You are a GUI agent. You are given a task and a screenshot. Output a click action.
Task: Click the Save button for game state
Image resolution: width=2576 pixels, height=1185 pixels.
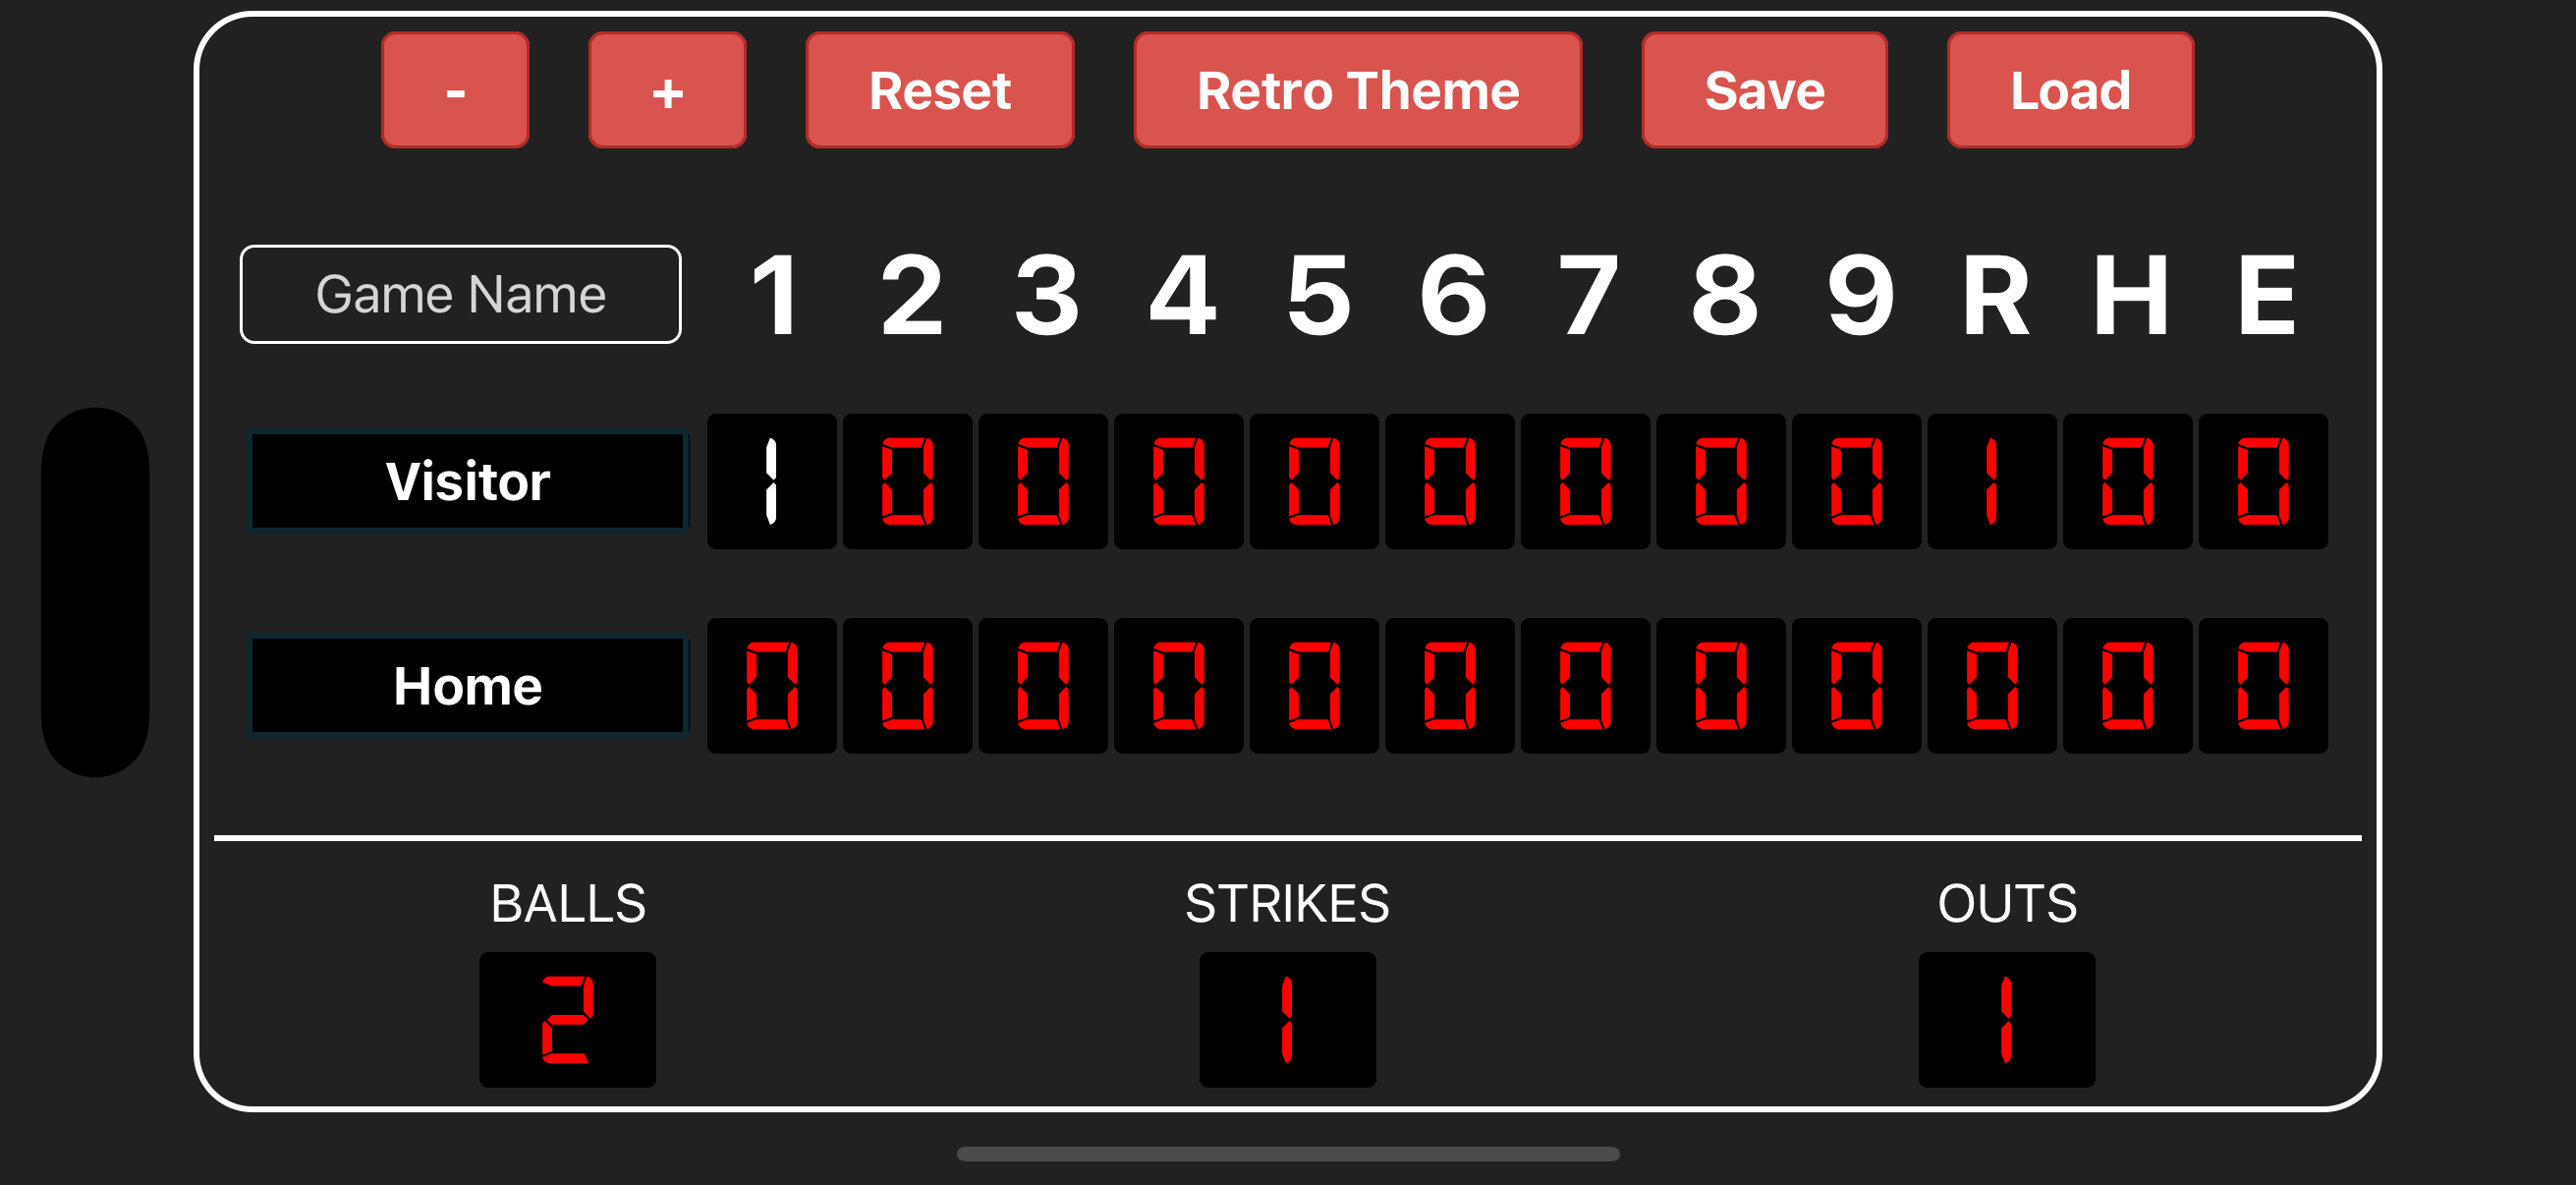coord(1766,92)
